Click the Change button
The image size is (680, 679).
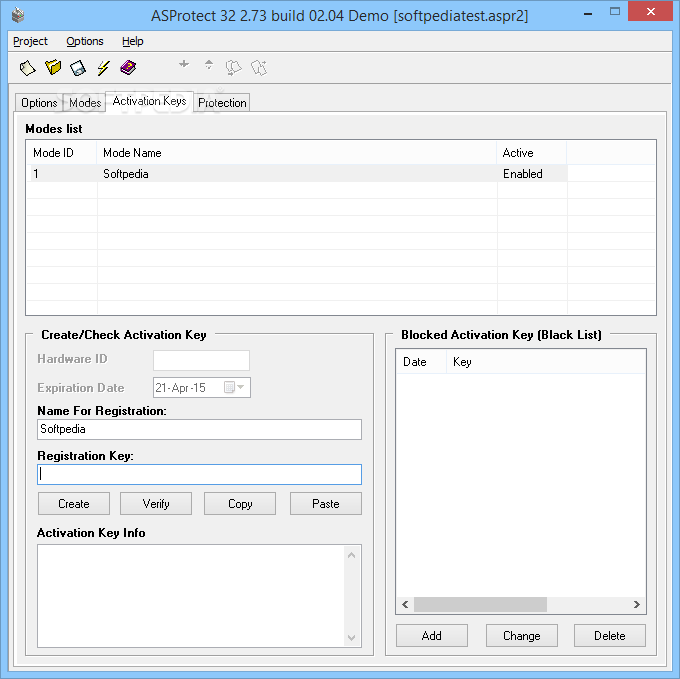[522, 636]
